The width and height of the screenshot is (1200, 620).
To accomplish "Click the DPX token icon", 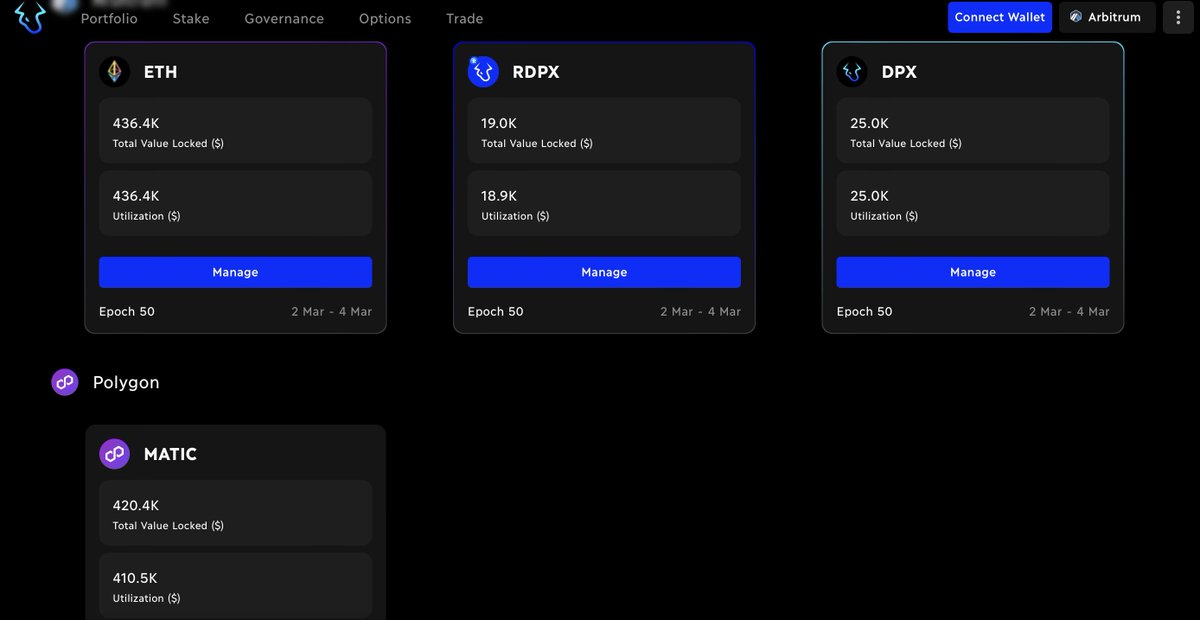I will 852,72.
